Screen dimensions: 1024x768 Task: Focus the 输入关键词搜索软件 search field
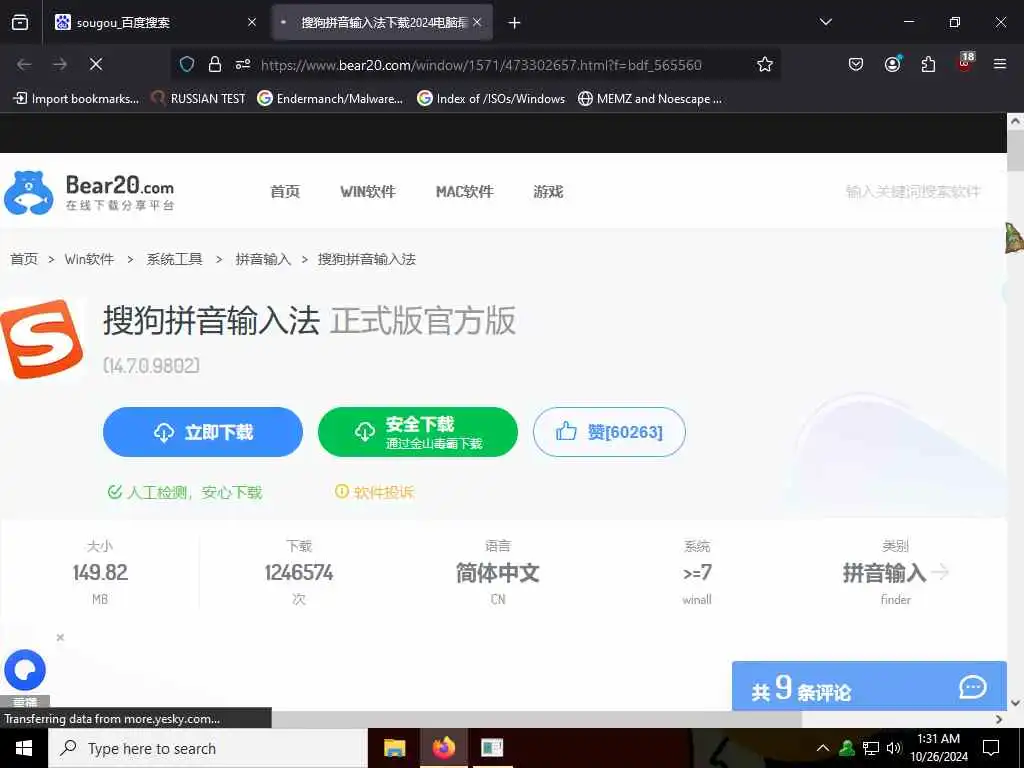click(x=913, y=191)
